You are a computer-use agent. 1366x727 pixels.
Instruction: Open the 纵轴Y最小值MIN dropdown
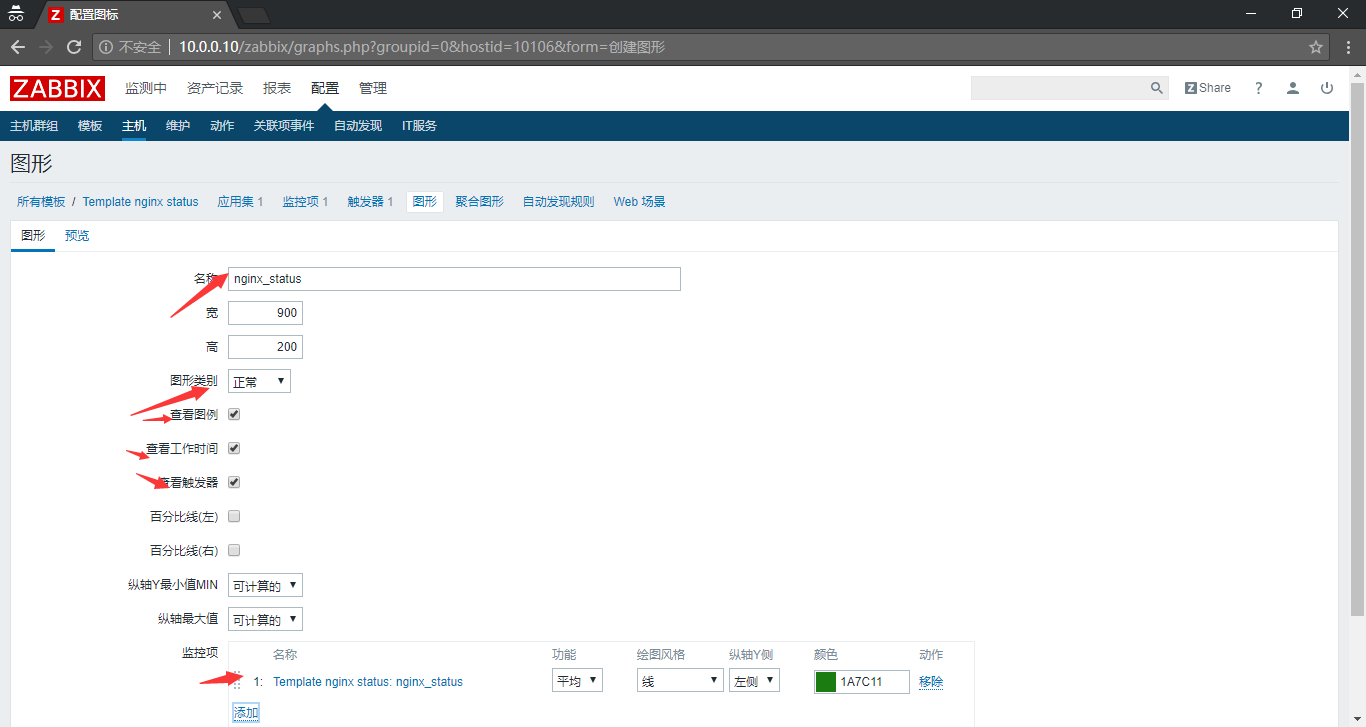(265, 585)
